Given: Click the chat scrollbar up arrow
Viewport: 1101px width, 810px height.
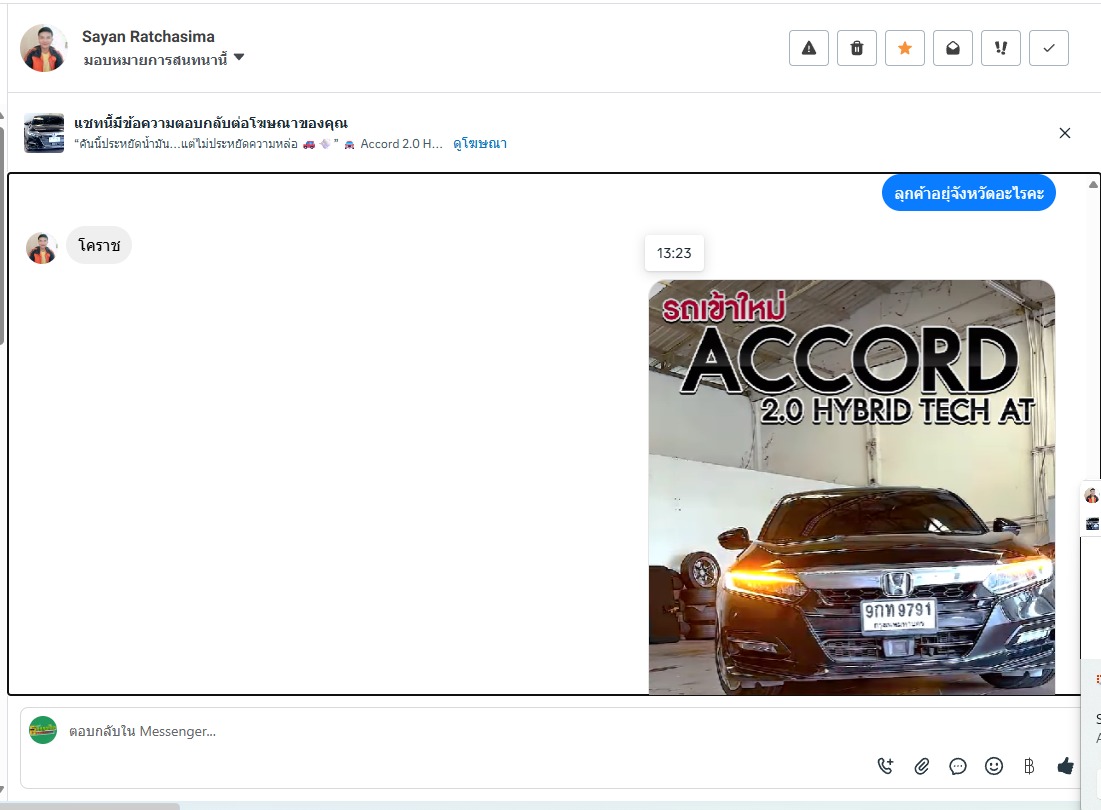Looking at the screenshot, I should [1093, 185].
